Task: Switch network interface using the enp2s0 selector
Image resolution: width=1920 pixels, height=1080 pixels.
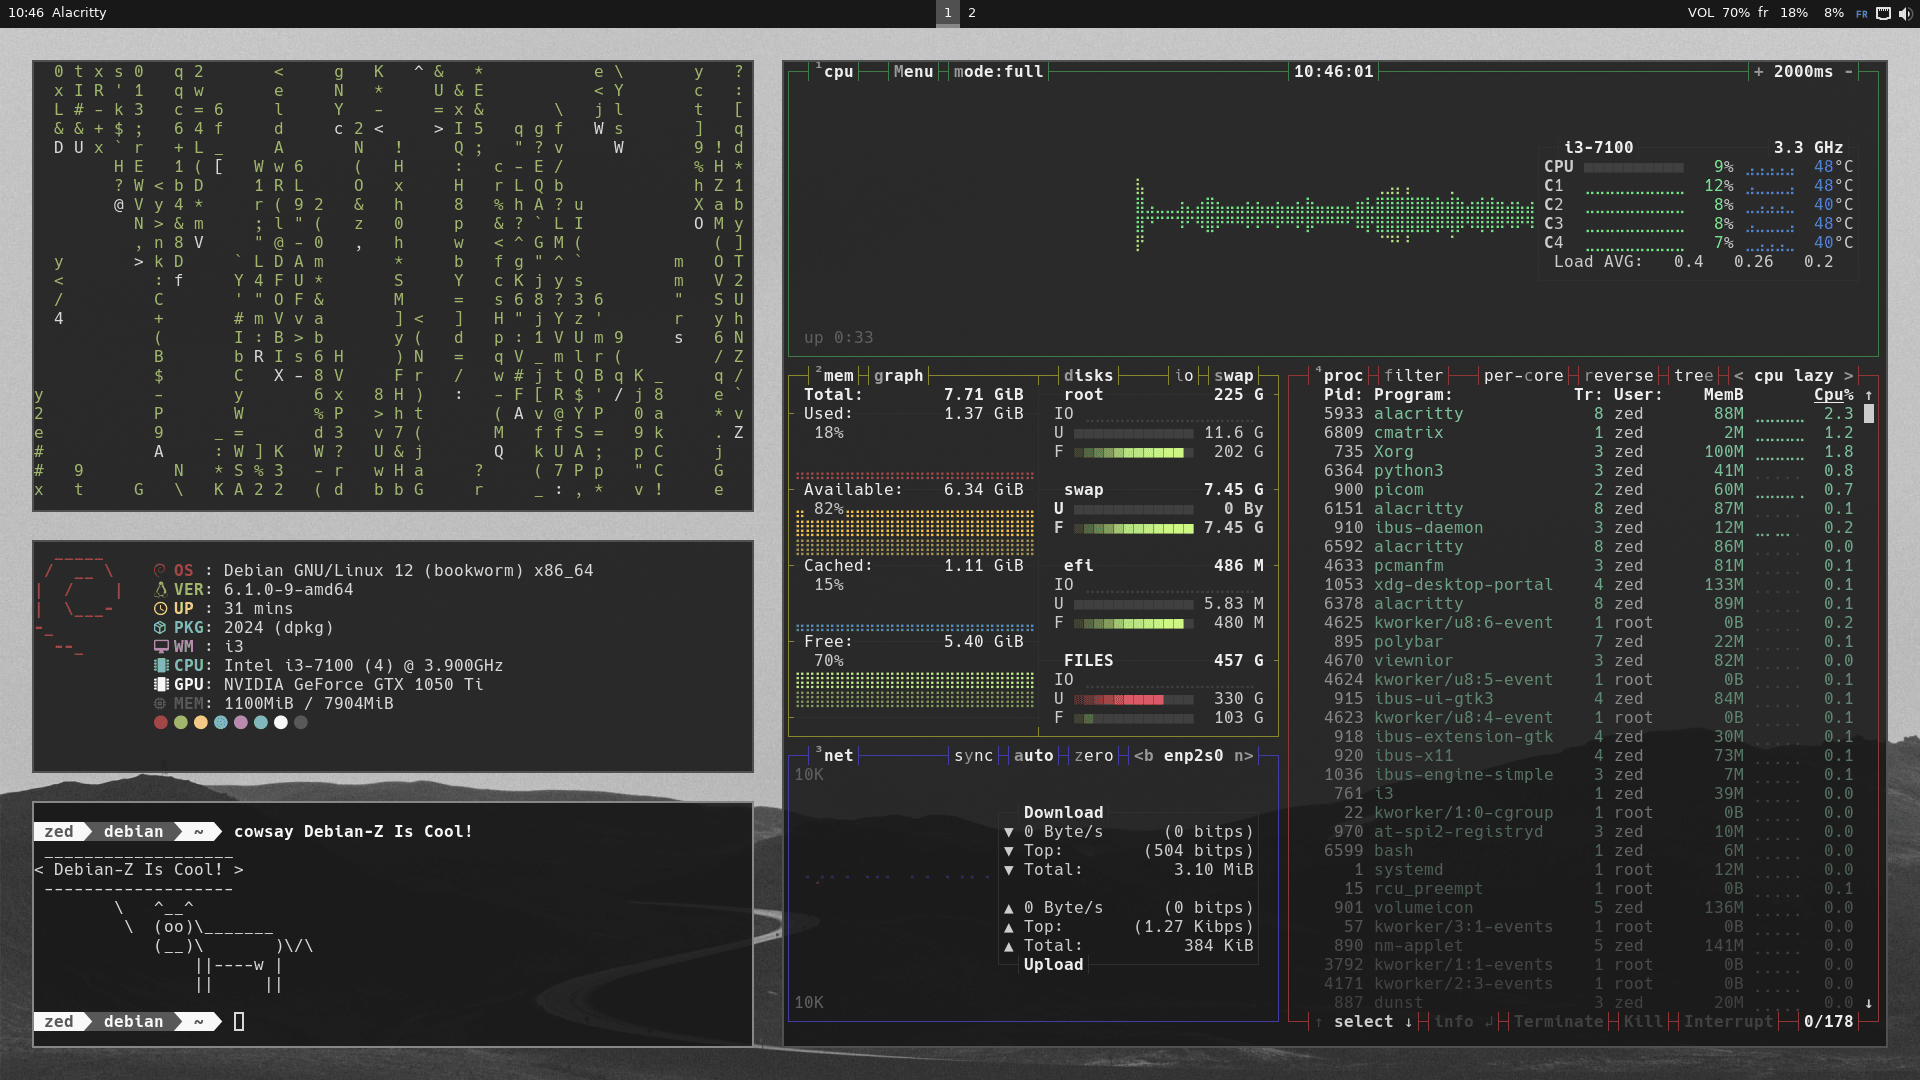Action: pos(1193,755)
